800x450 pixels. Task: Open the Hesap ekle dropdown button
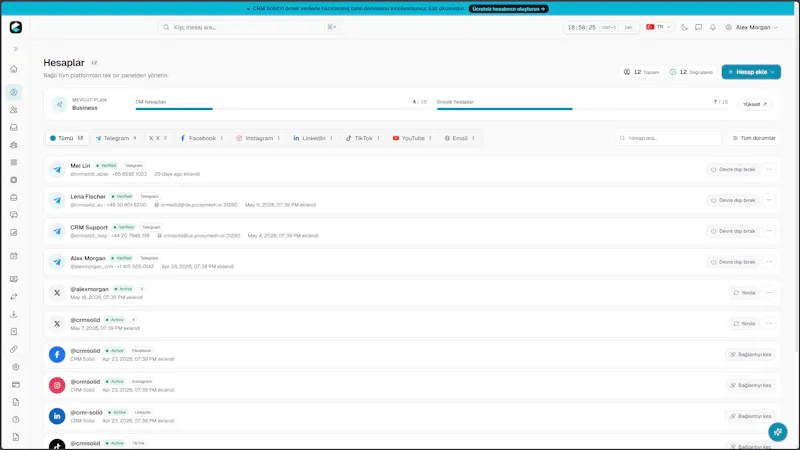[751, 72]
